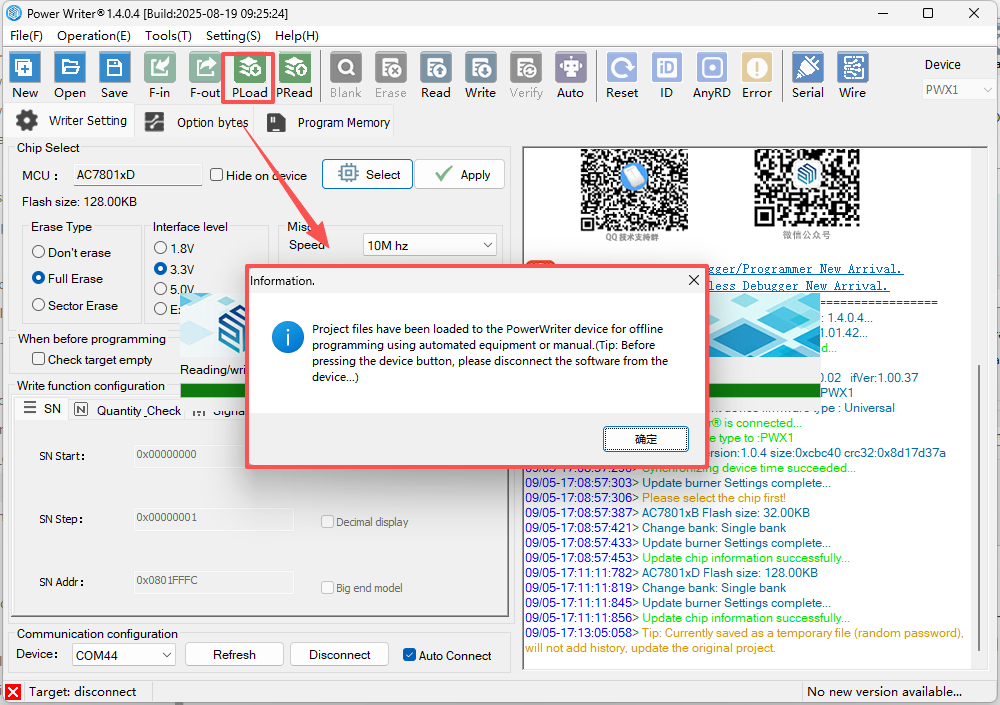Switch to Program Memory tab
This screenshot has width=1000, height=705.
pyautogui.click(x=327, y=122)
